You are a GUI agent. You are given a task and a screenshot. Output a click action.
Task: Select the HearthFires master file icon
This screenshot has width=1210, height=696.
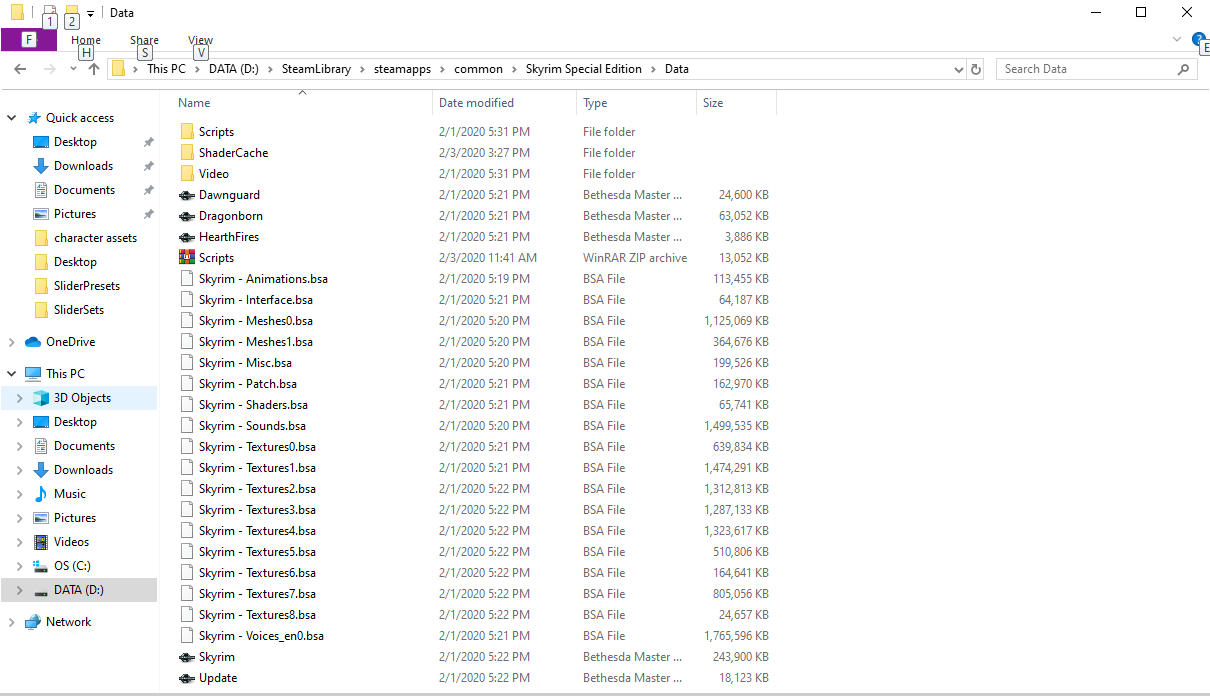187,237
